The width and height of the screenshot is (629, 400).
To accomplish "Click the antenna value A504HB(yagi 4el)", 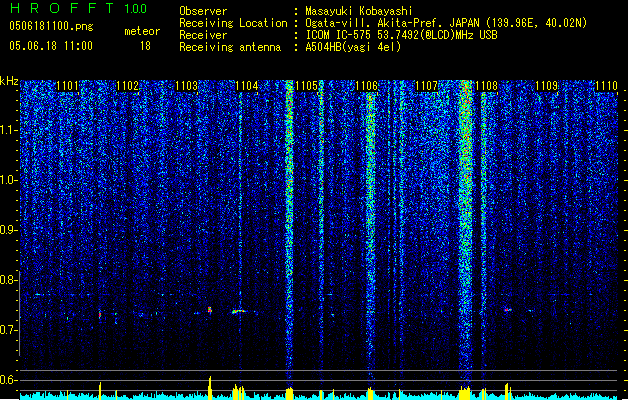I will coord(353,47).
